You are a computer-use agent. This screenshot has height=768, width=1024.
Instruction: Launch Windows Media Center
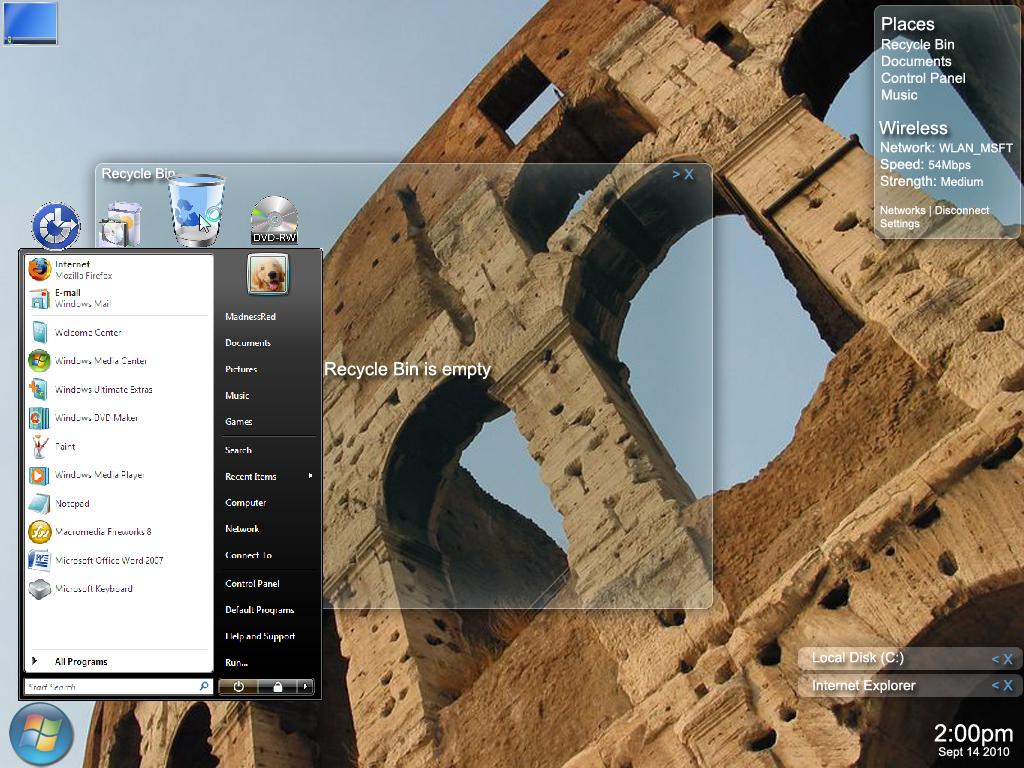coord(100,361)
